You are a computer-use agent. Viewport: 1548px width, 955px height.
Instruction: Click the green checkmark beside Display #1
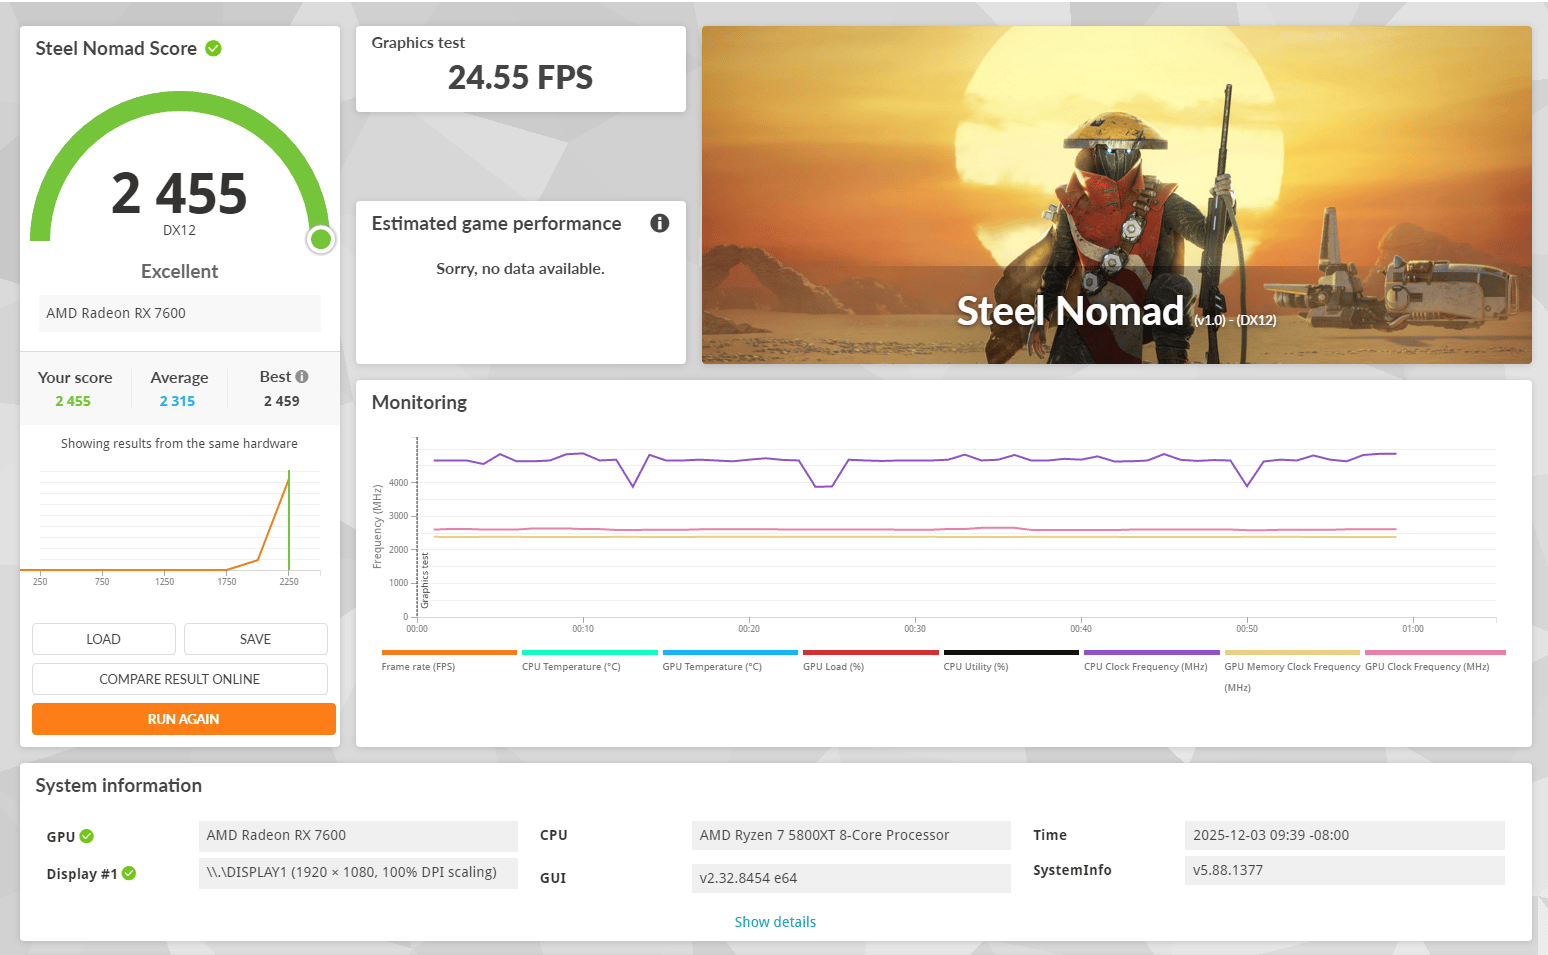(129, 873)
